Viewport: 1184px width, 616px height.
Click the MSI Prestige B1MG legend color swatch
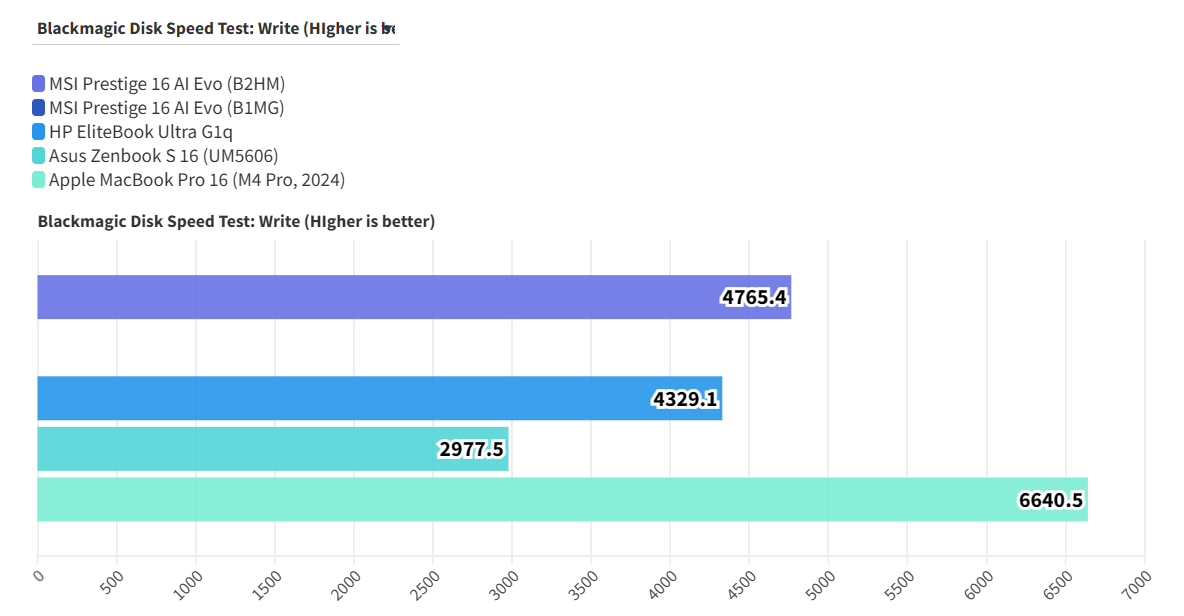tap(39, 108)
